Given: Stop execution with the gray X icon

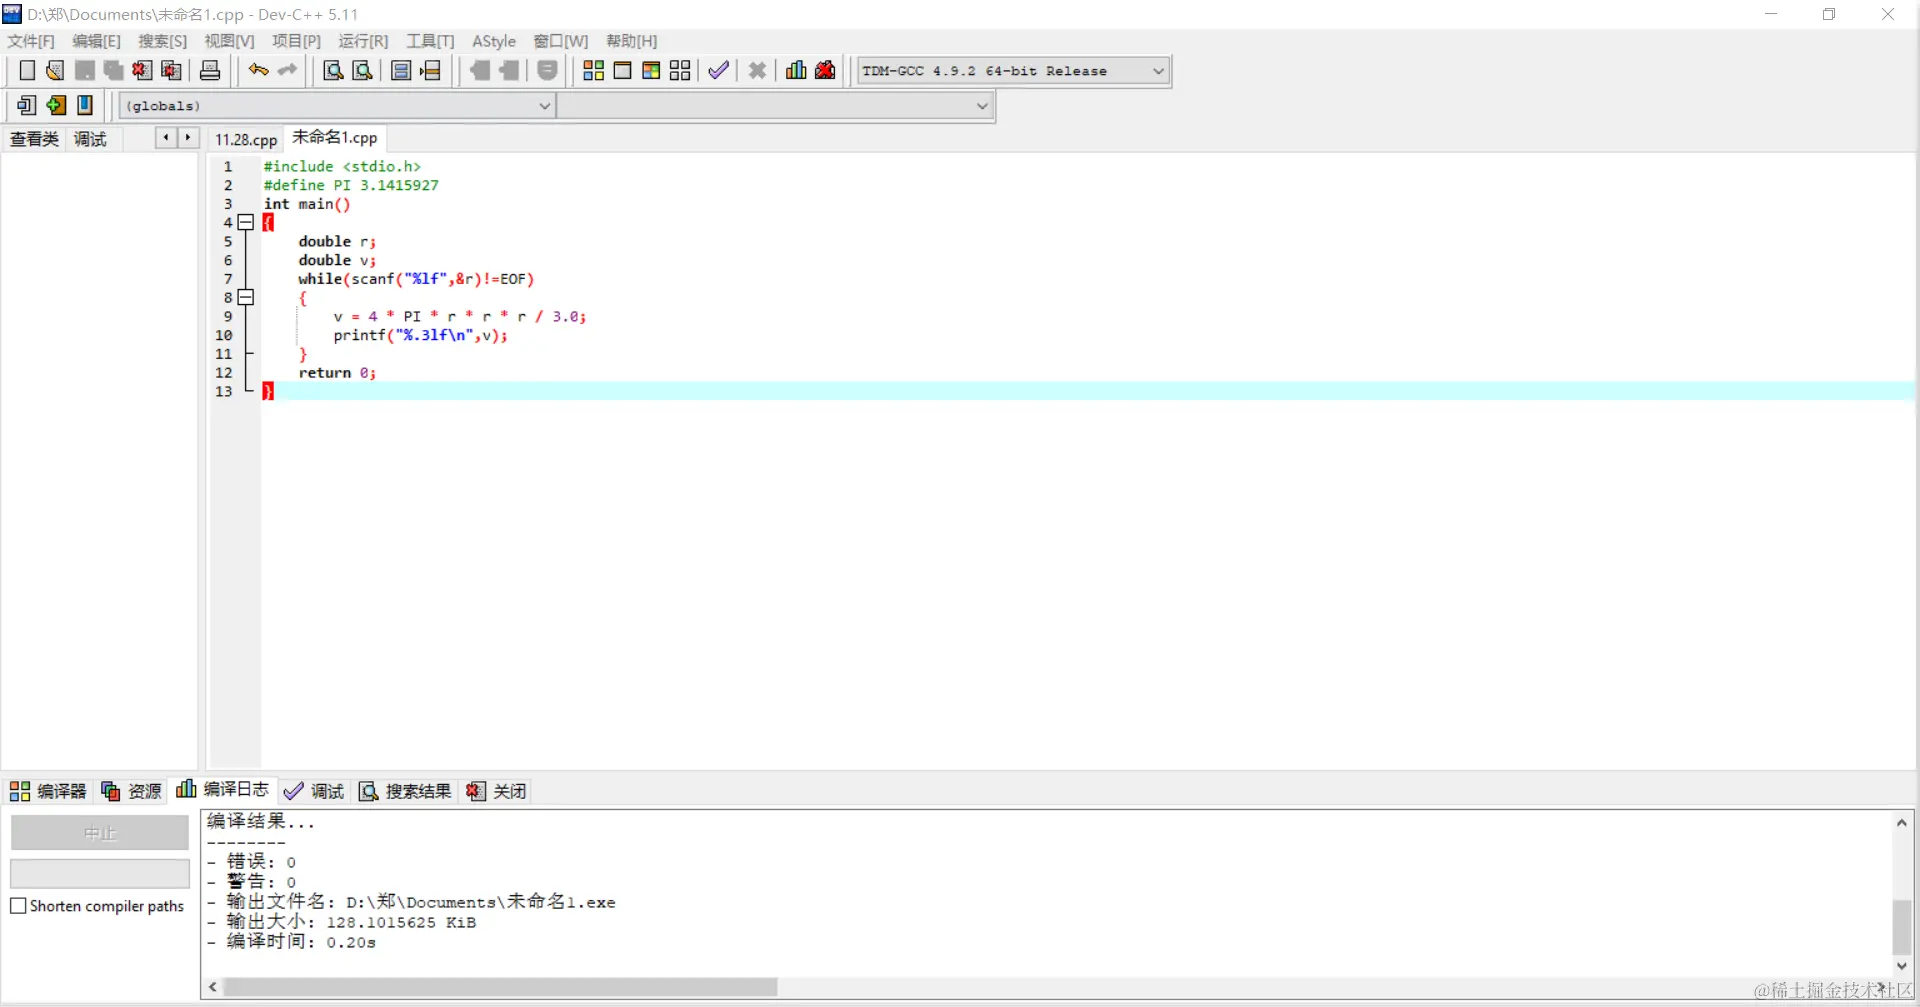Looking at the screenshot, I should coord(757,70).
